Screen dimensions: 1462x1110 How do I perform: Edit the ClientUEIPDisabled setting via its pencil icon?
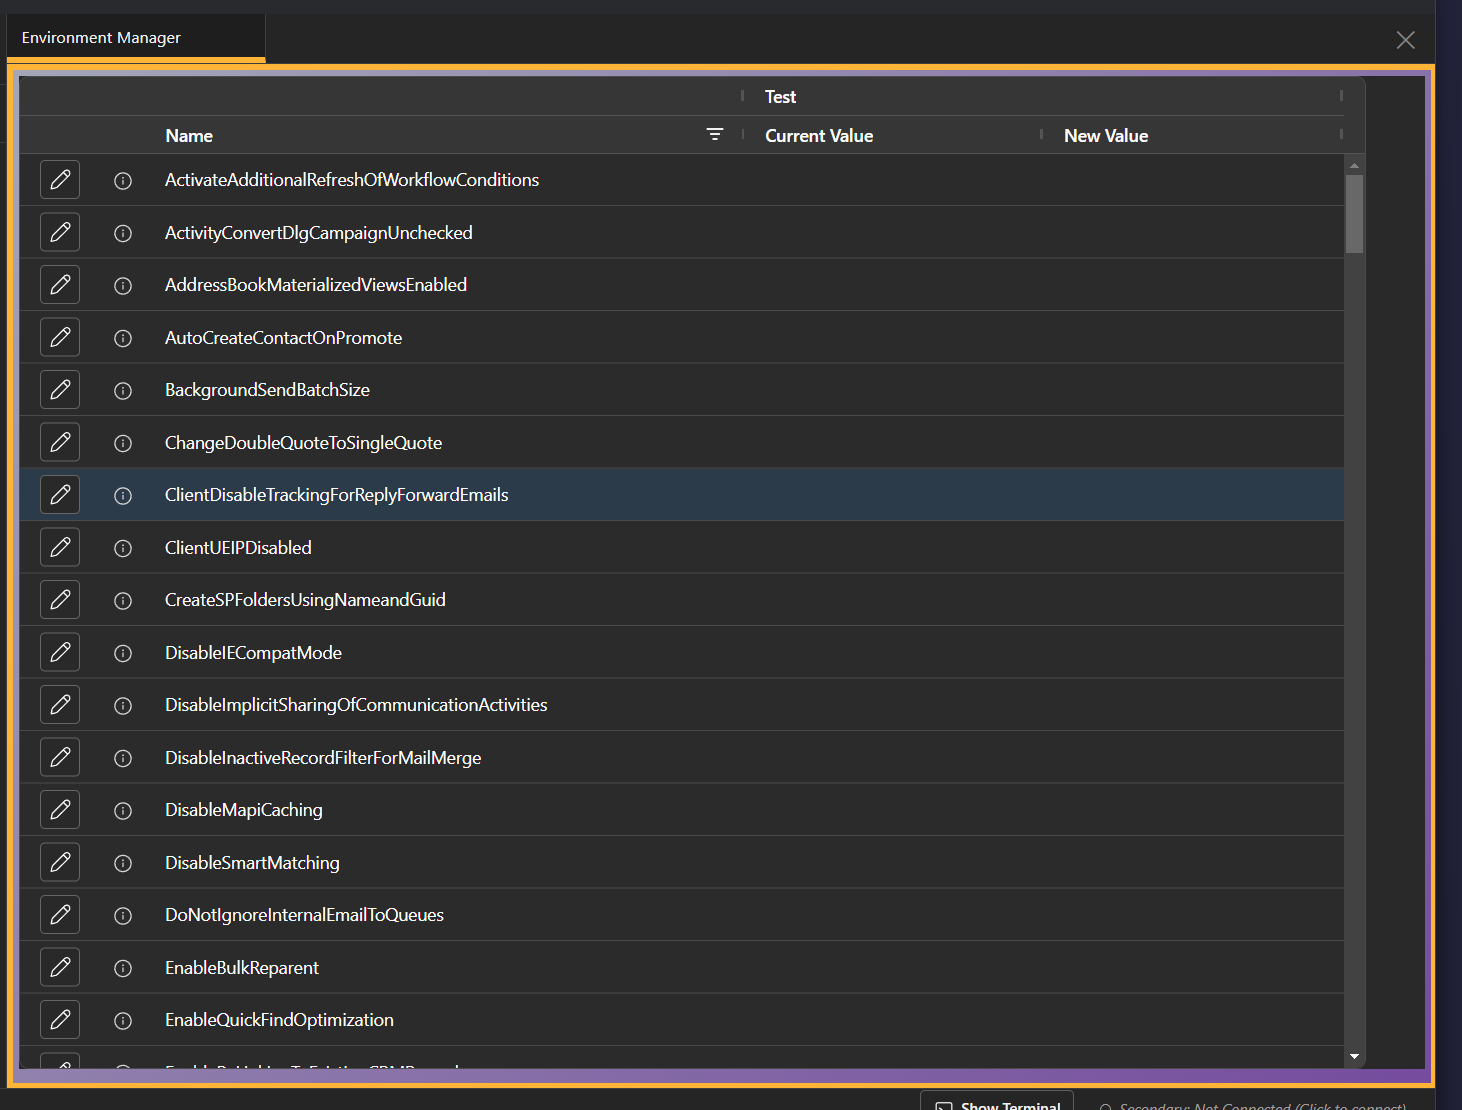pos(59,547)
